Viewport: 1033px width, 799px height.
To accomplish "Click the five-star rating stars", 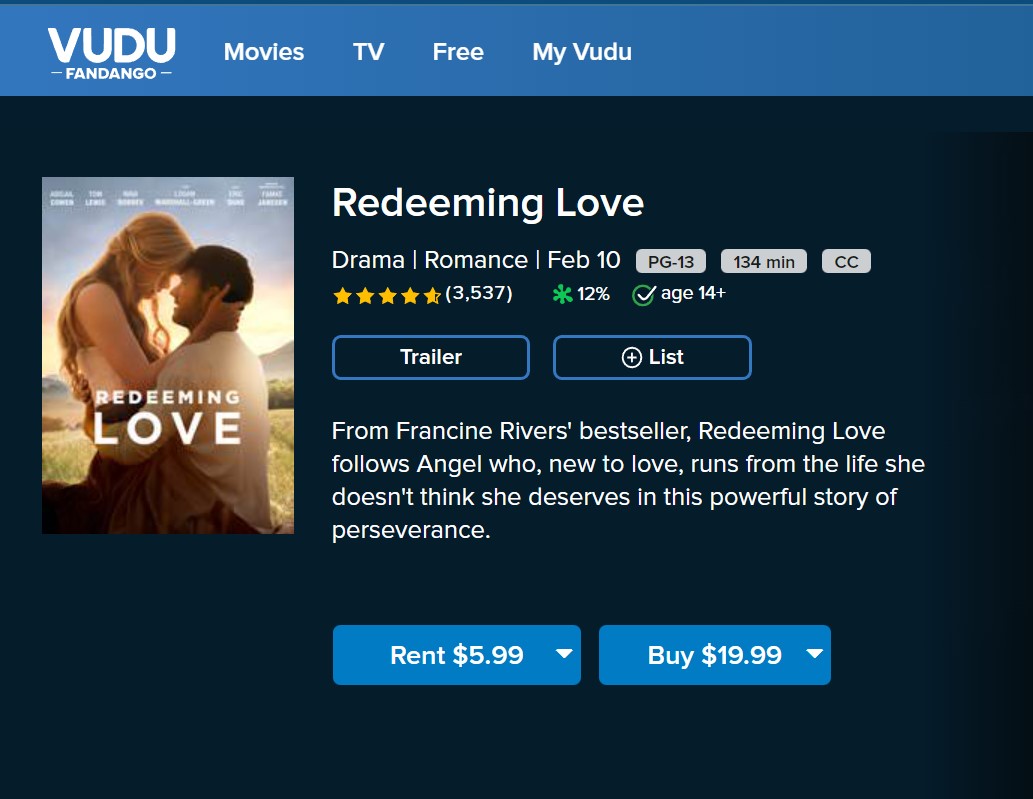I will coord(386,295).
